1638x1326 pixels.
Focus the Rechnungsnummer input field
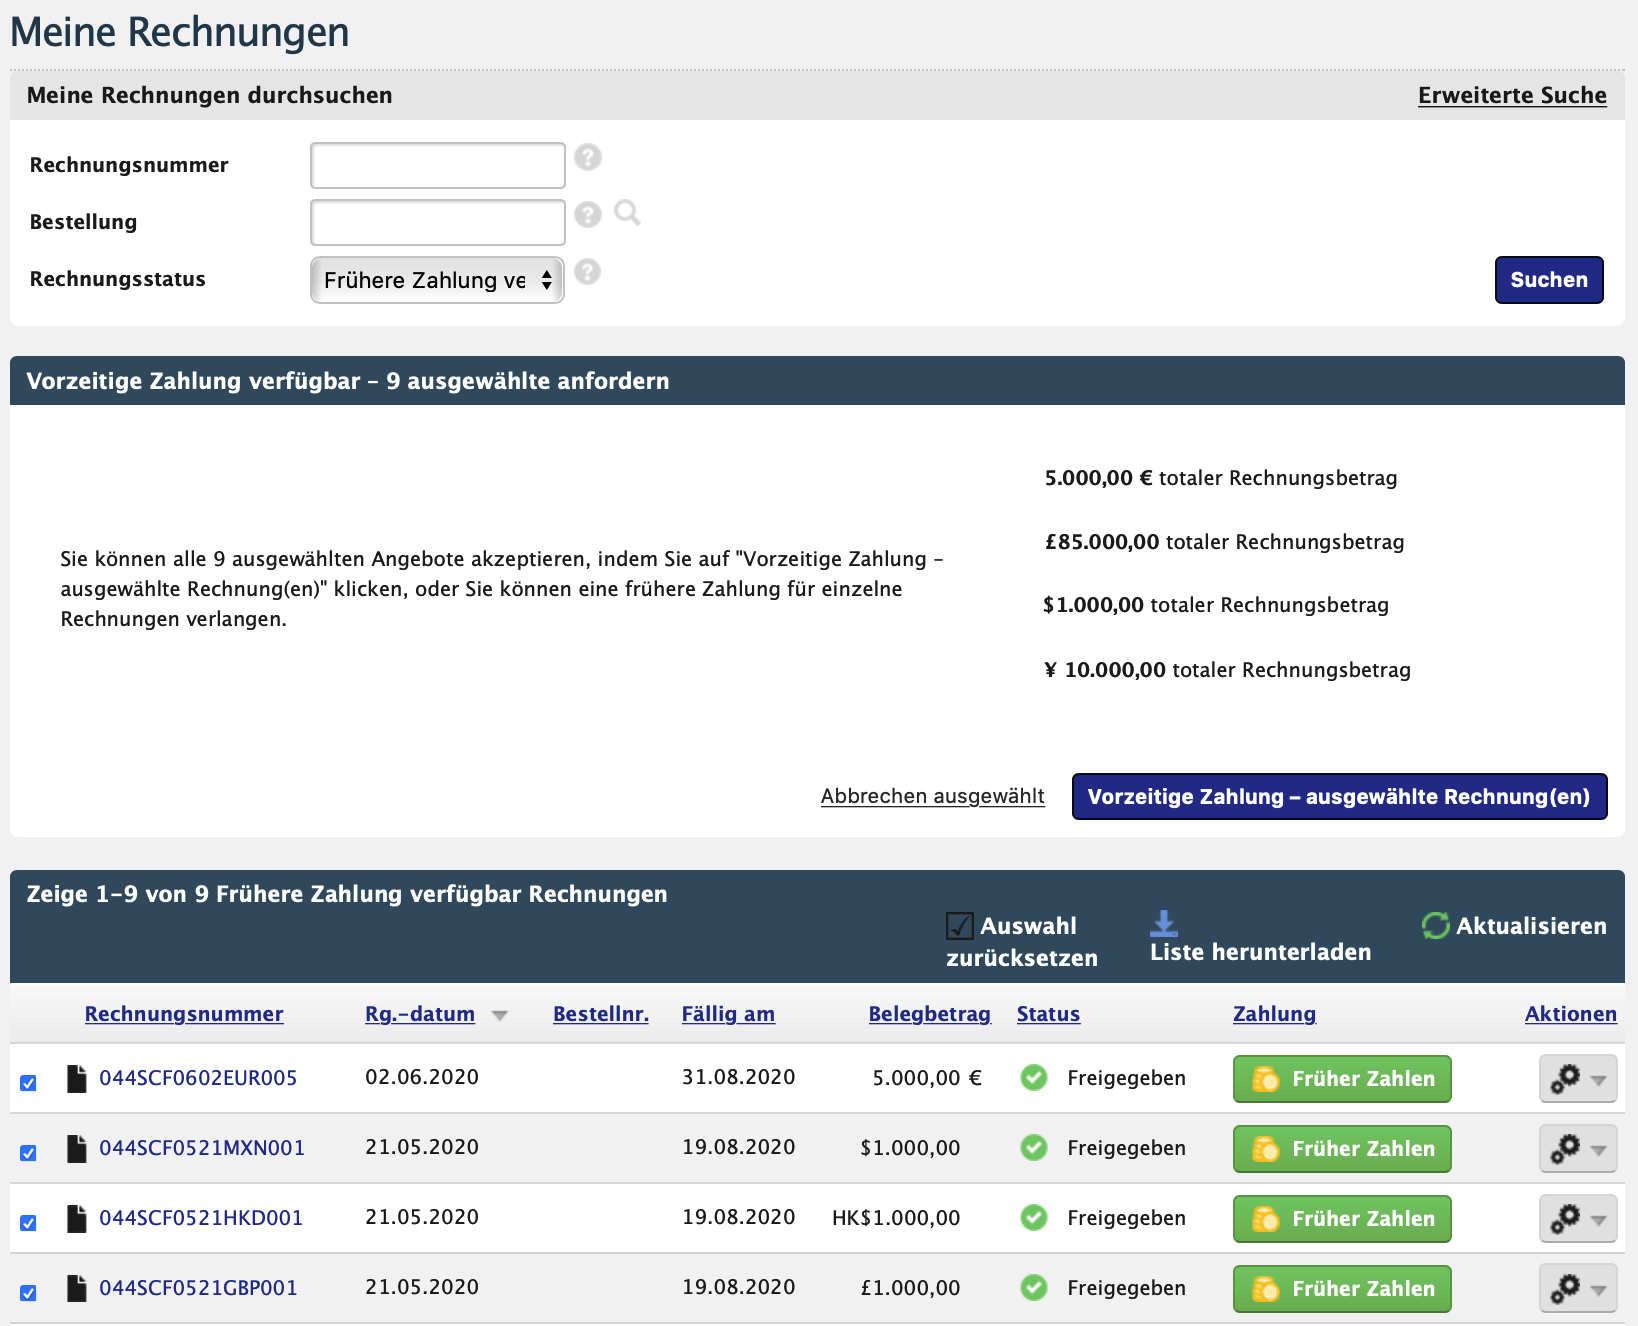[x=438, y=165]
